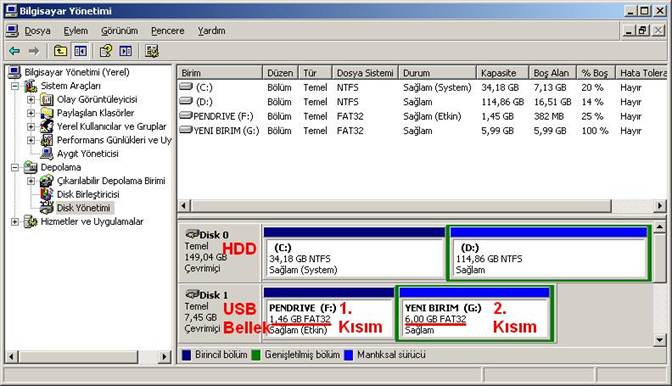Screen dimensions: 672x386
Task: Click the tree pane right scroll arrow
Action: pyautogui.click(x=164, y=356)
